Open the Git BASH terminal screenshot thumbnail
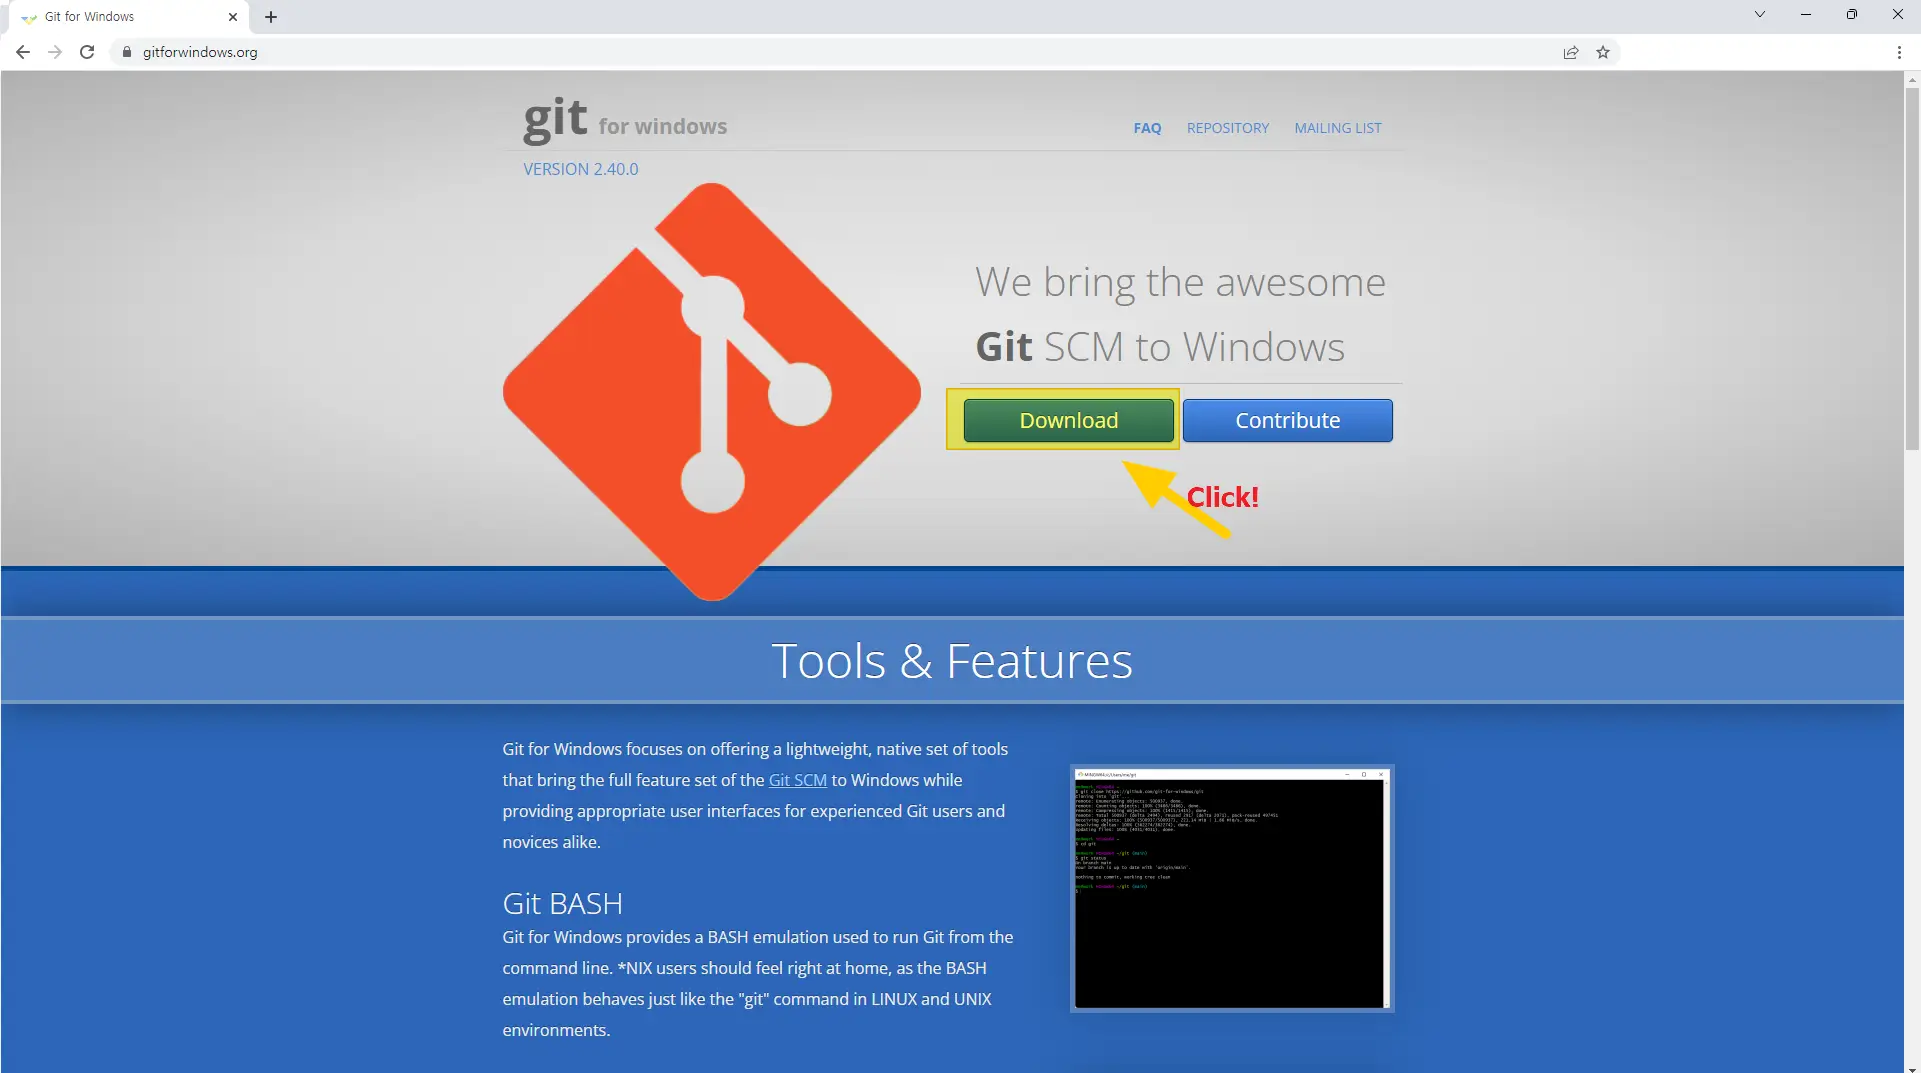Screen dimensions: 1921x1073 pyautogui.click(x=1232, y=888)
